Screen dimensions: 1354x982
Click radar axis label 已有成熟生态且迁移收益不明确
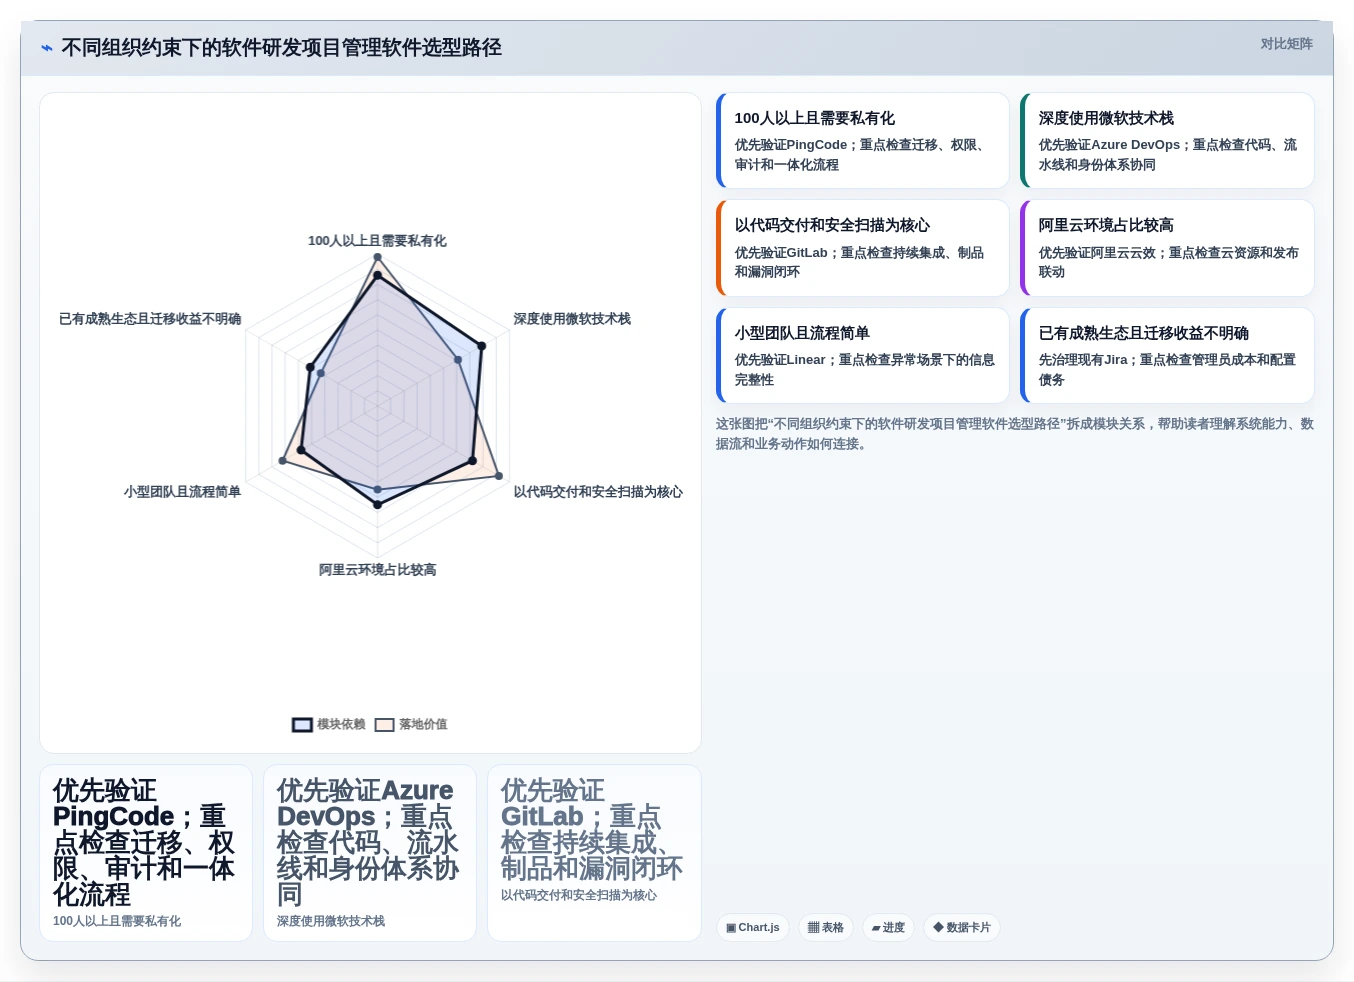[x=150, y=319]
